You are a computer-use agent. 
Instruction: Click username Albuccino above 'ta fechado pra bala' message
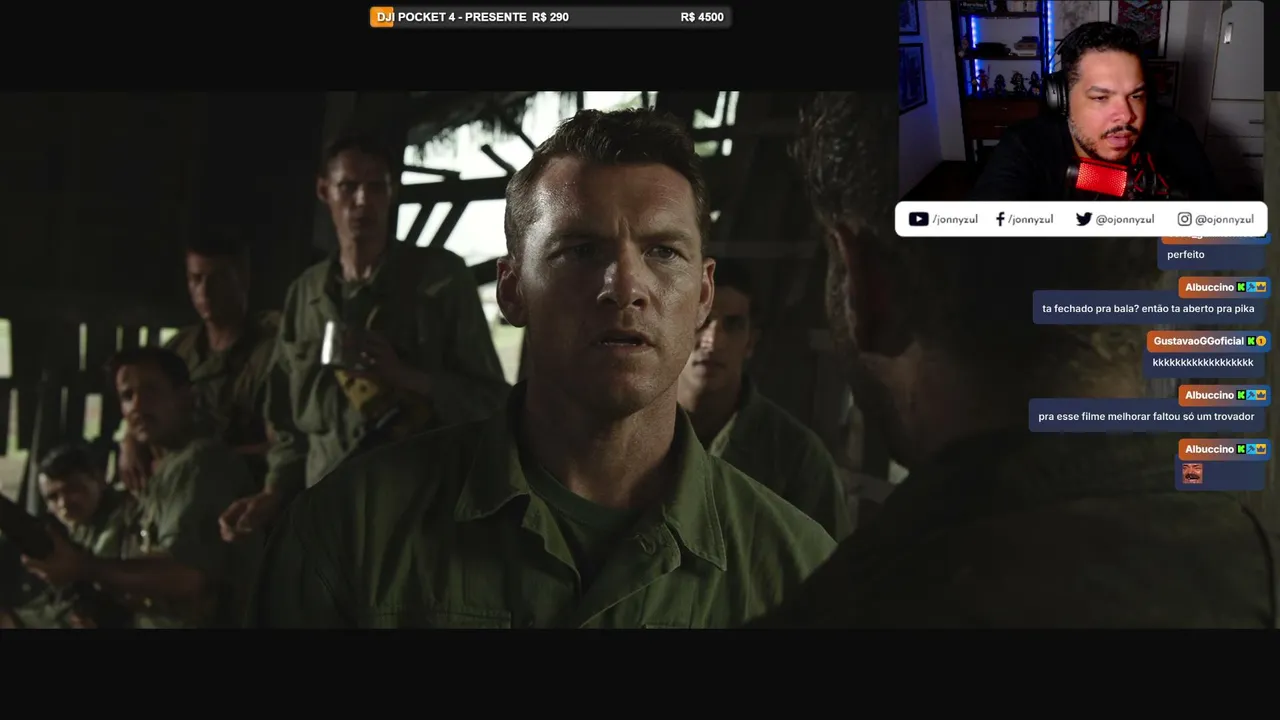[1209, 287]
